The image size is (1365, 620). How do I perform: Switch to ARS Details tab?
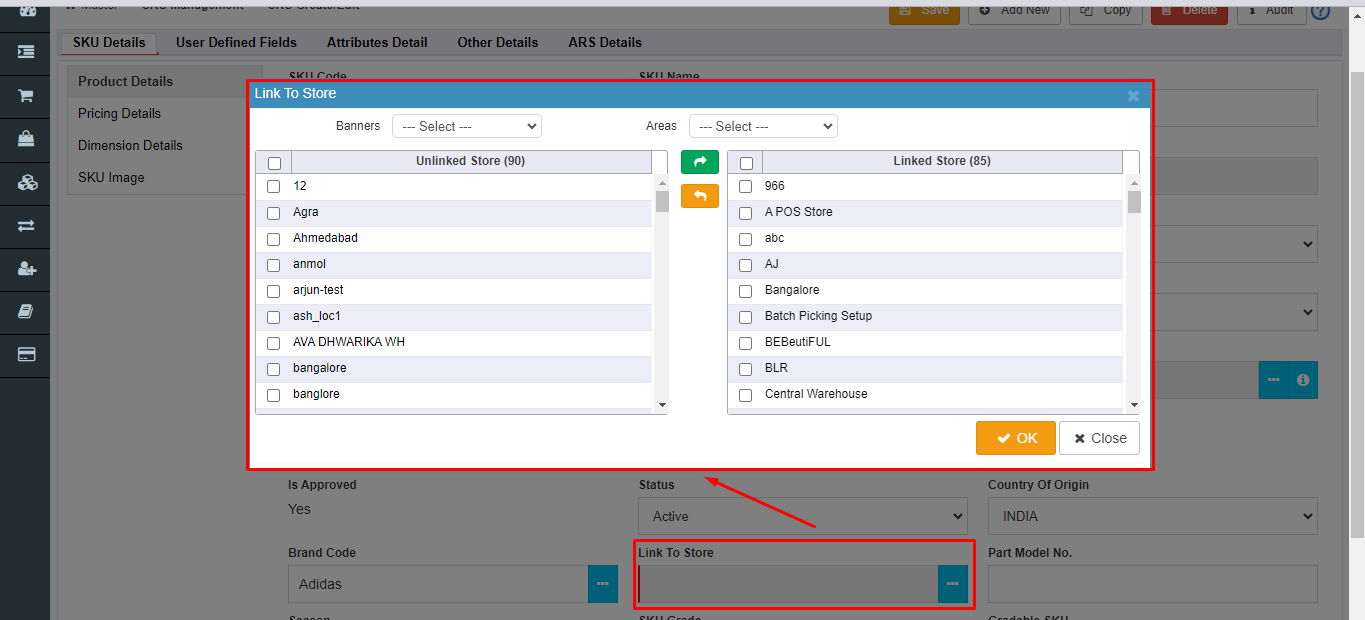point(605,42)
